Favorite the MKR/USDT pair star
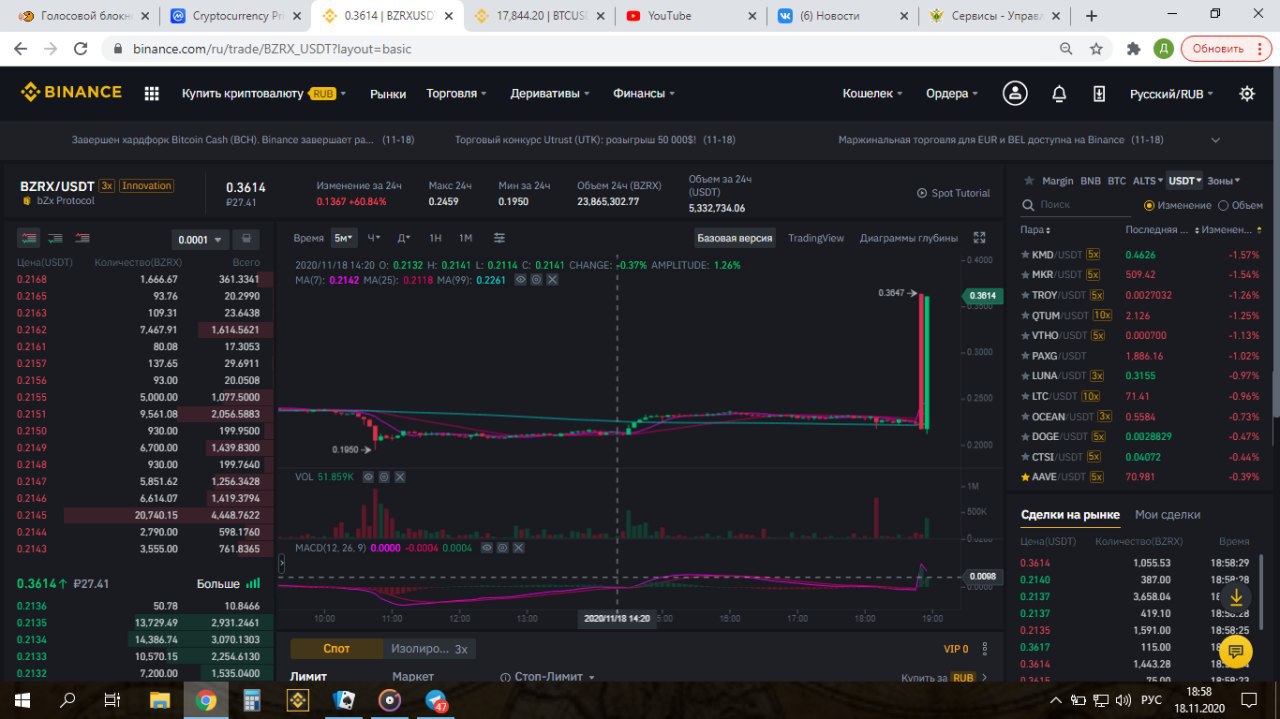This screenshot has height=719, width=1280. (x=1025, y=275)
